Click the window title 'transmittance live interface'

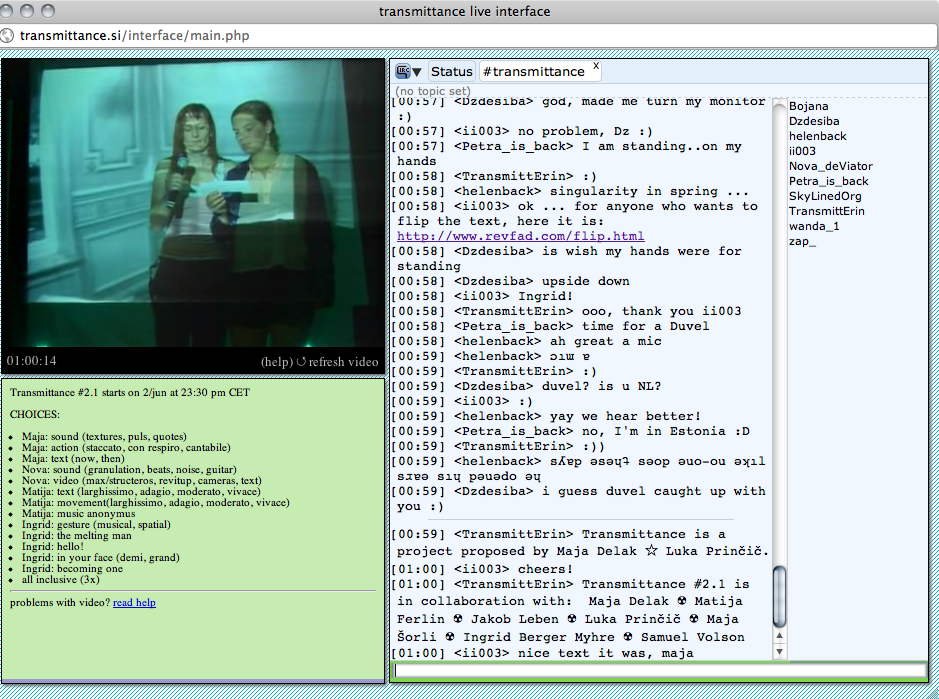465,11
